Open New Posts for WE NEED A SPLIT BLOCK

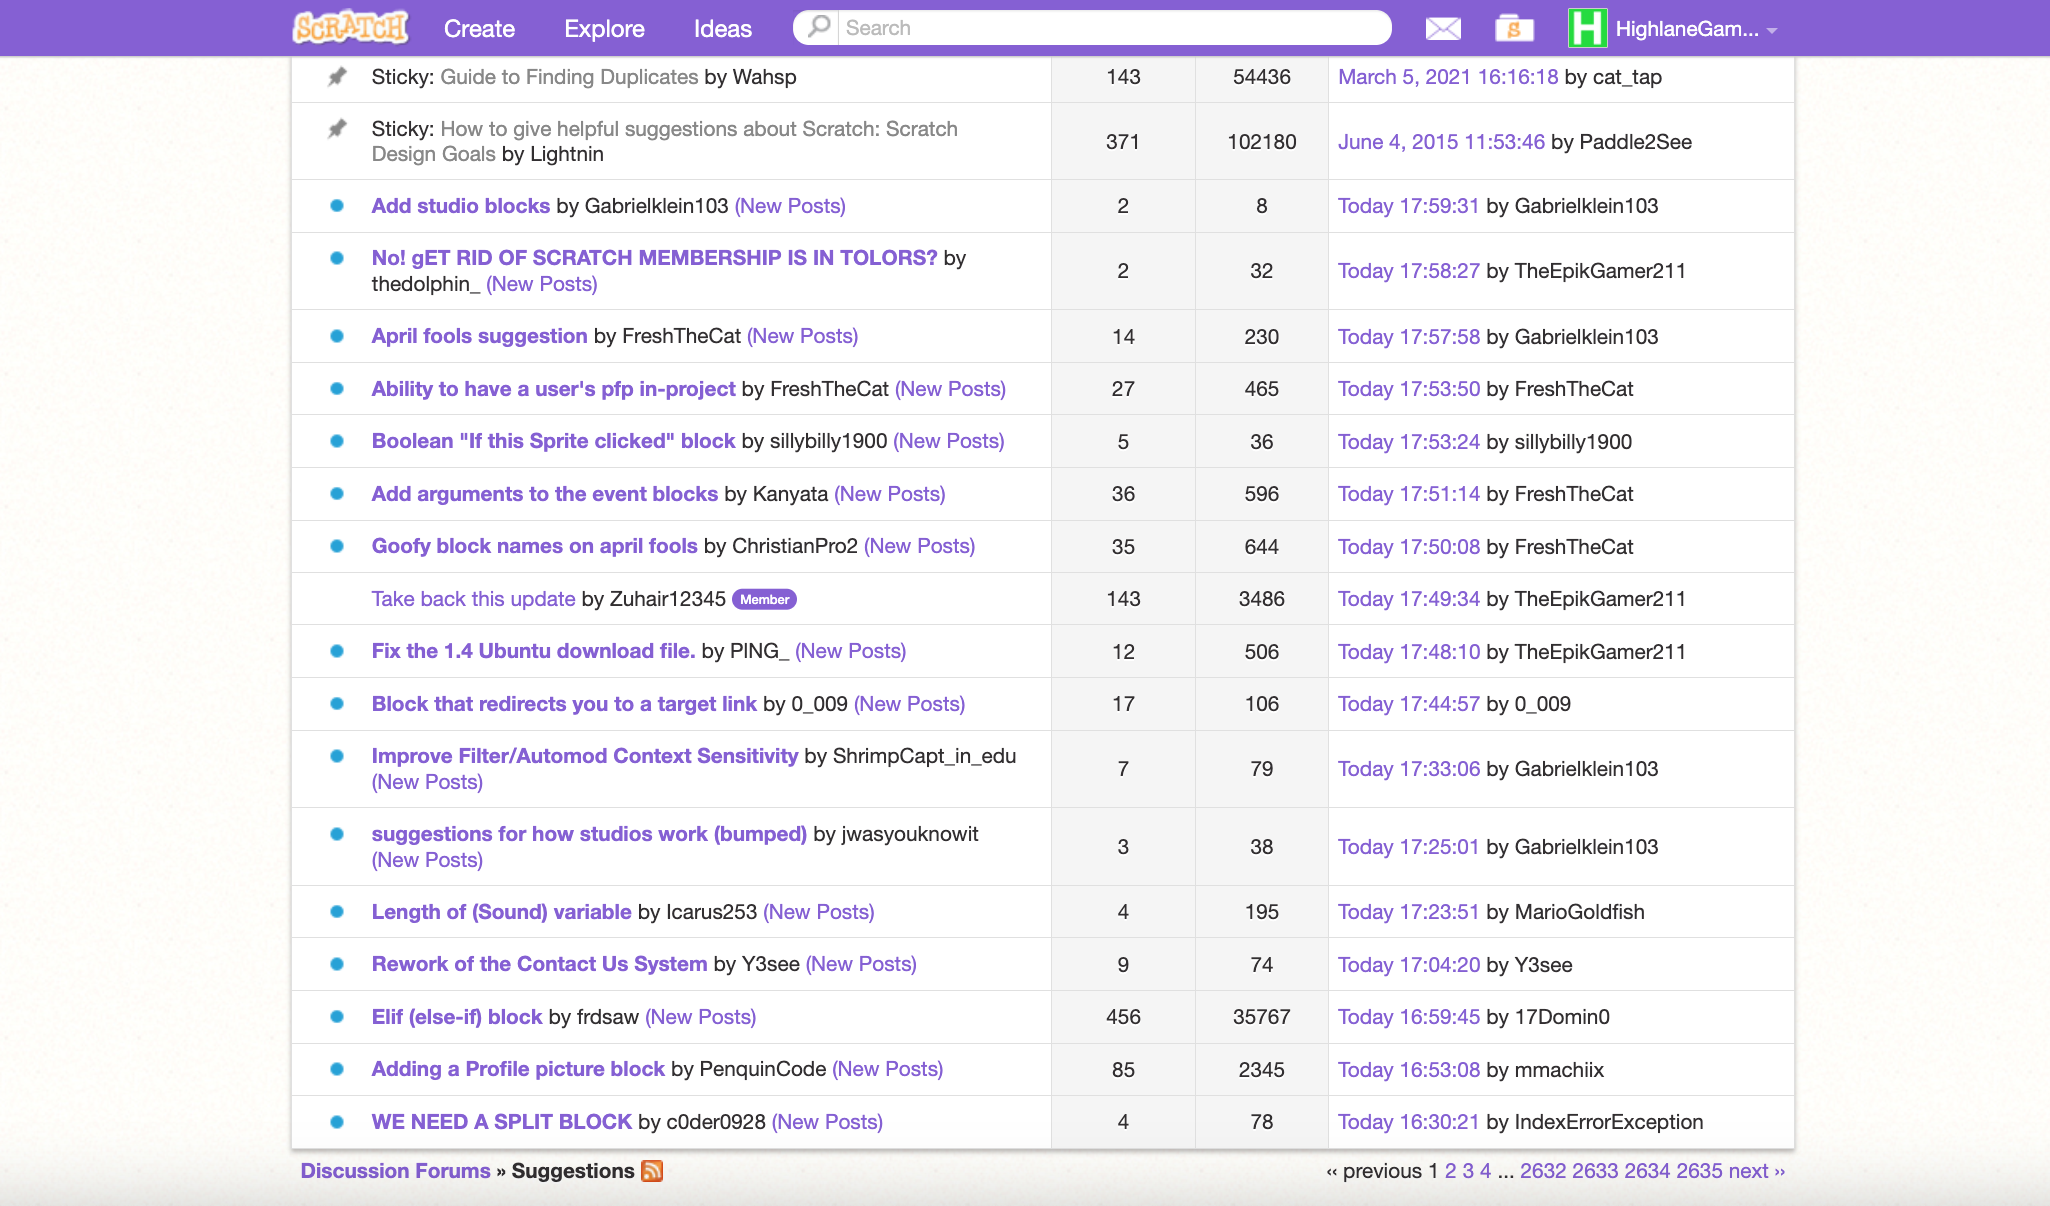827,1122
